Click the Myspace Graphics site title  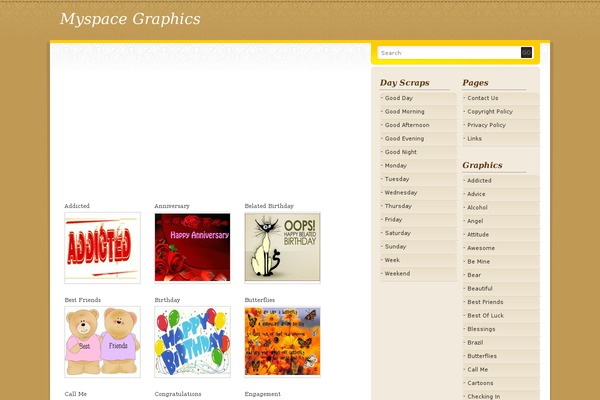click(130, 19)
